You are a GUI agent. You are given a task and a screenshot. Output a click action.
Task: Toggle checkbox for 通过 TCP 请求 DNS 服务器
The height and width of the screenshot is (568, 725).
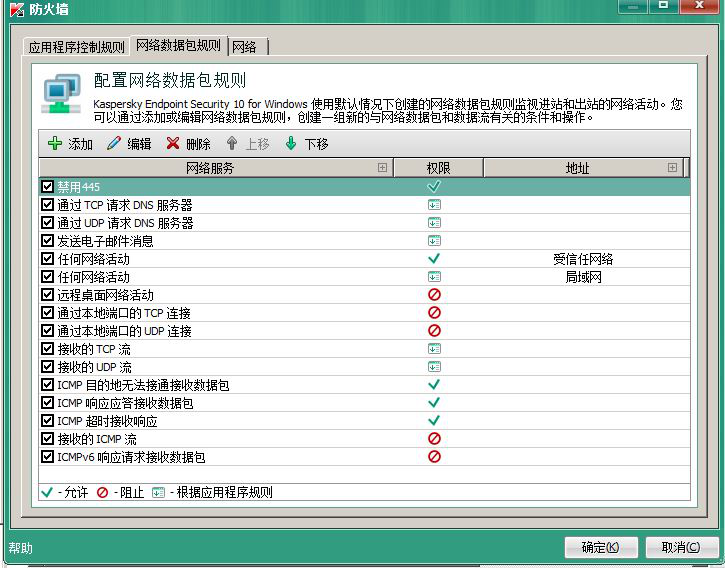[47, 205]
